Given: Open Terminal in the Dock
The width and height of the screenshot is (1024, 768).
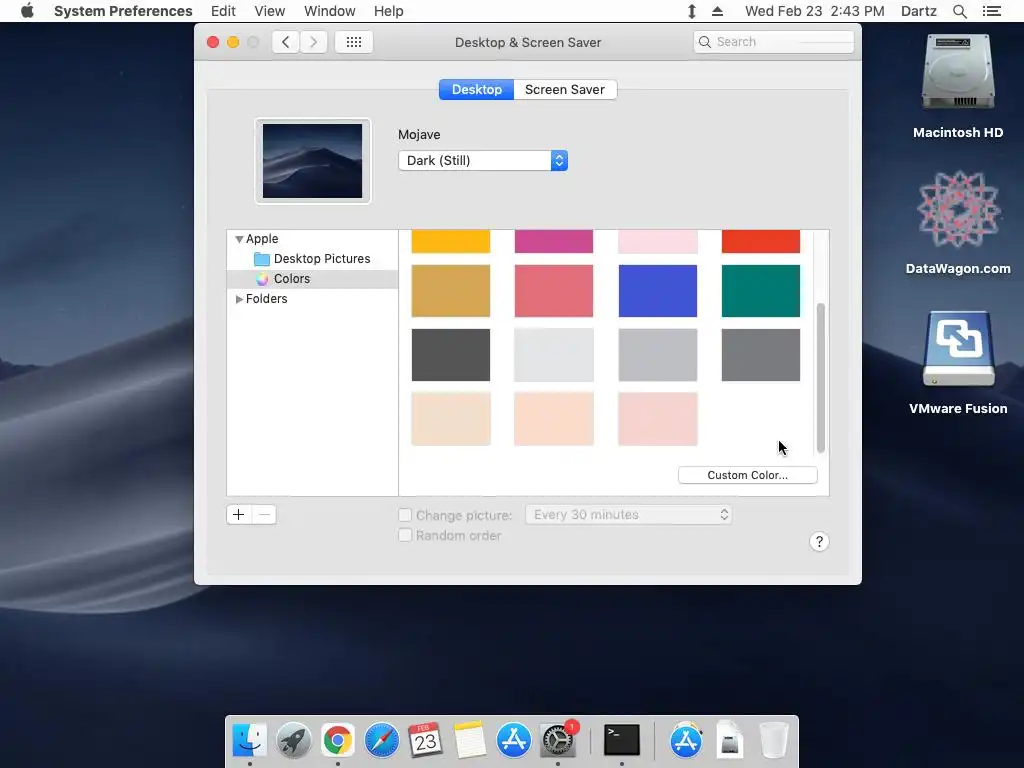Looking at the screenshot, I should (x=622, y=741).
